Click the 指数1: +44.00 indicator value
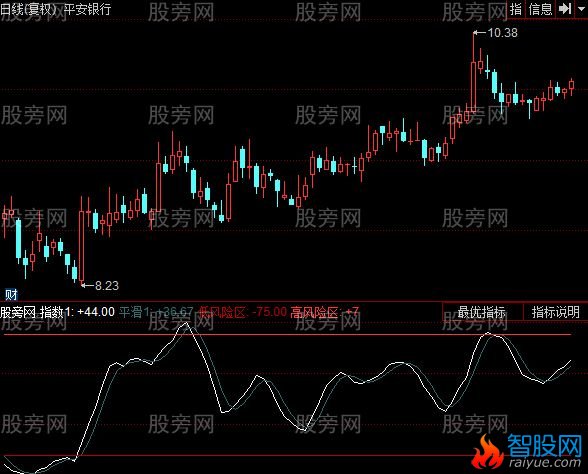 [x=77, y=312]
